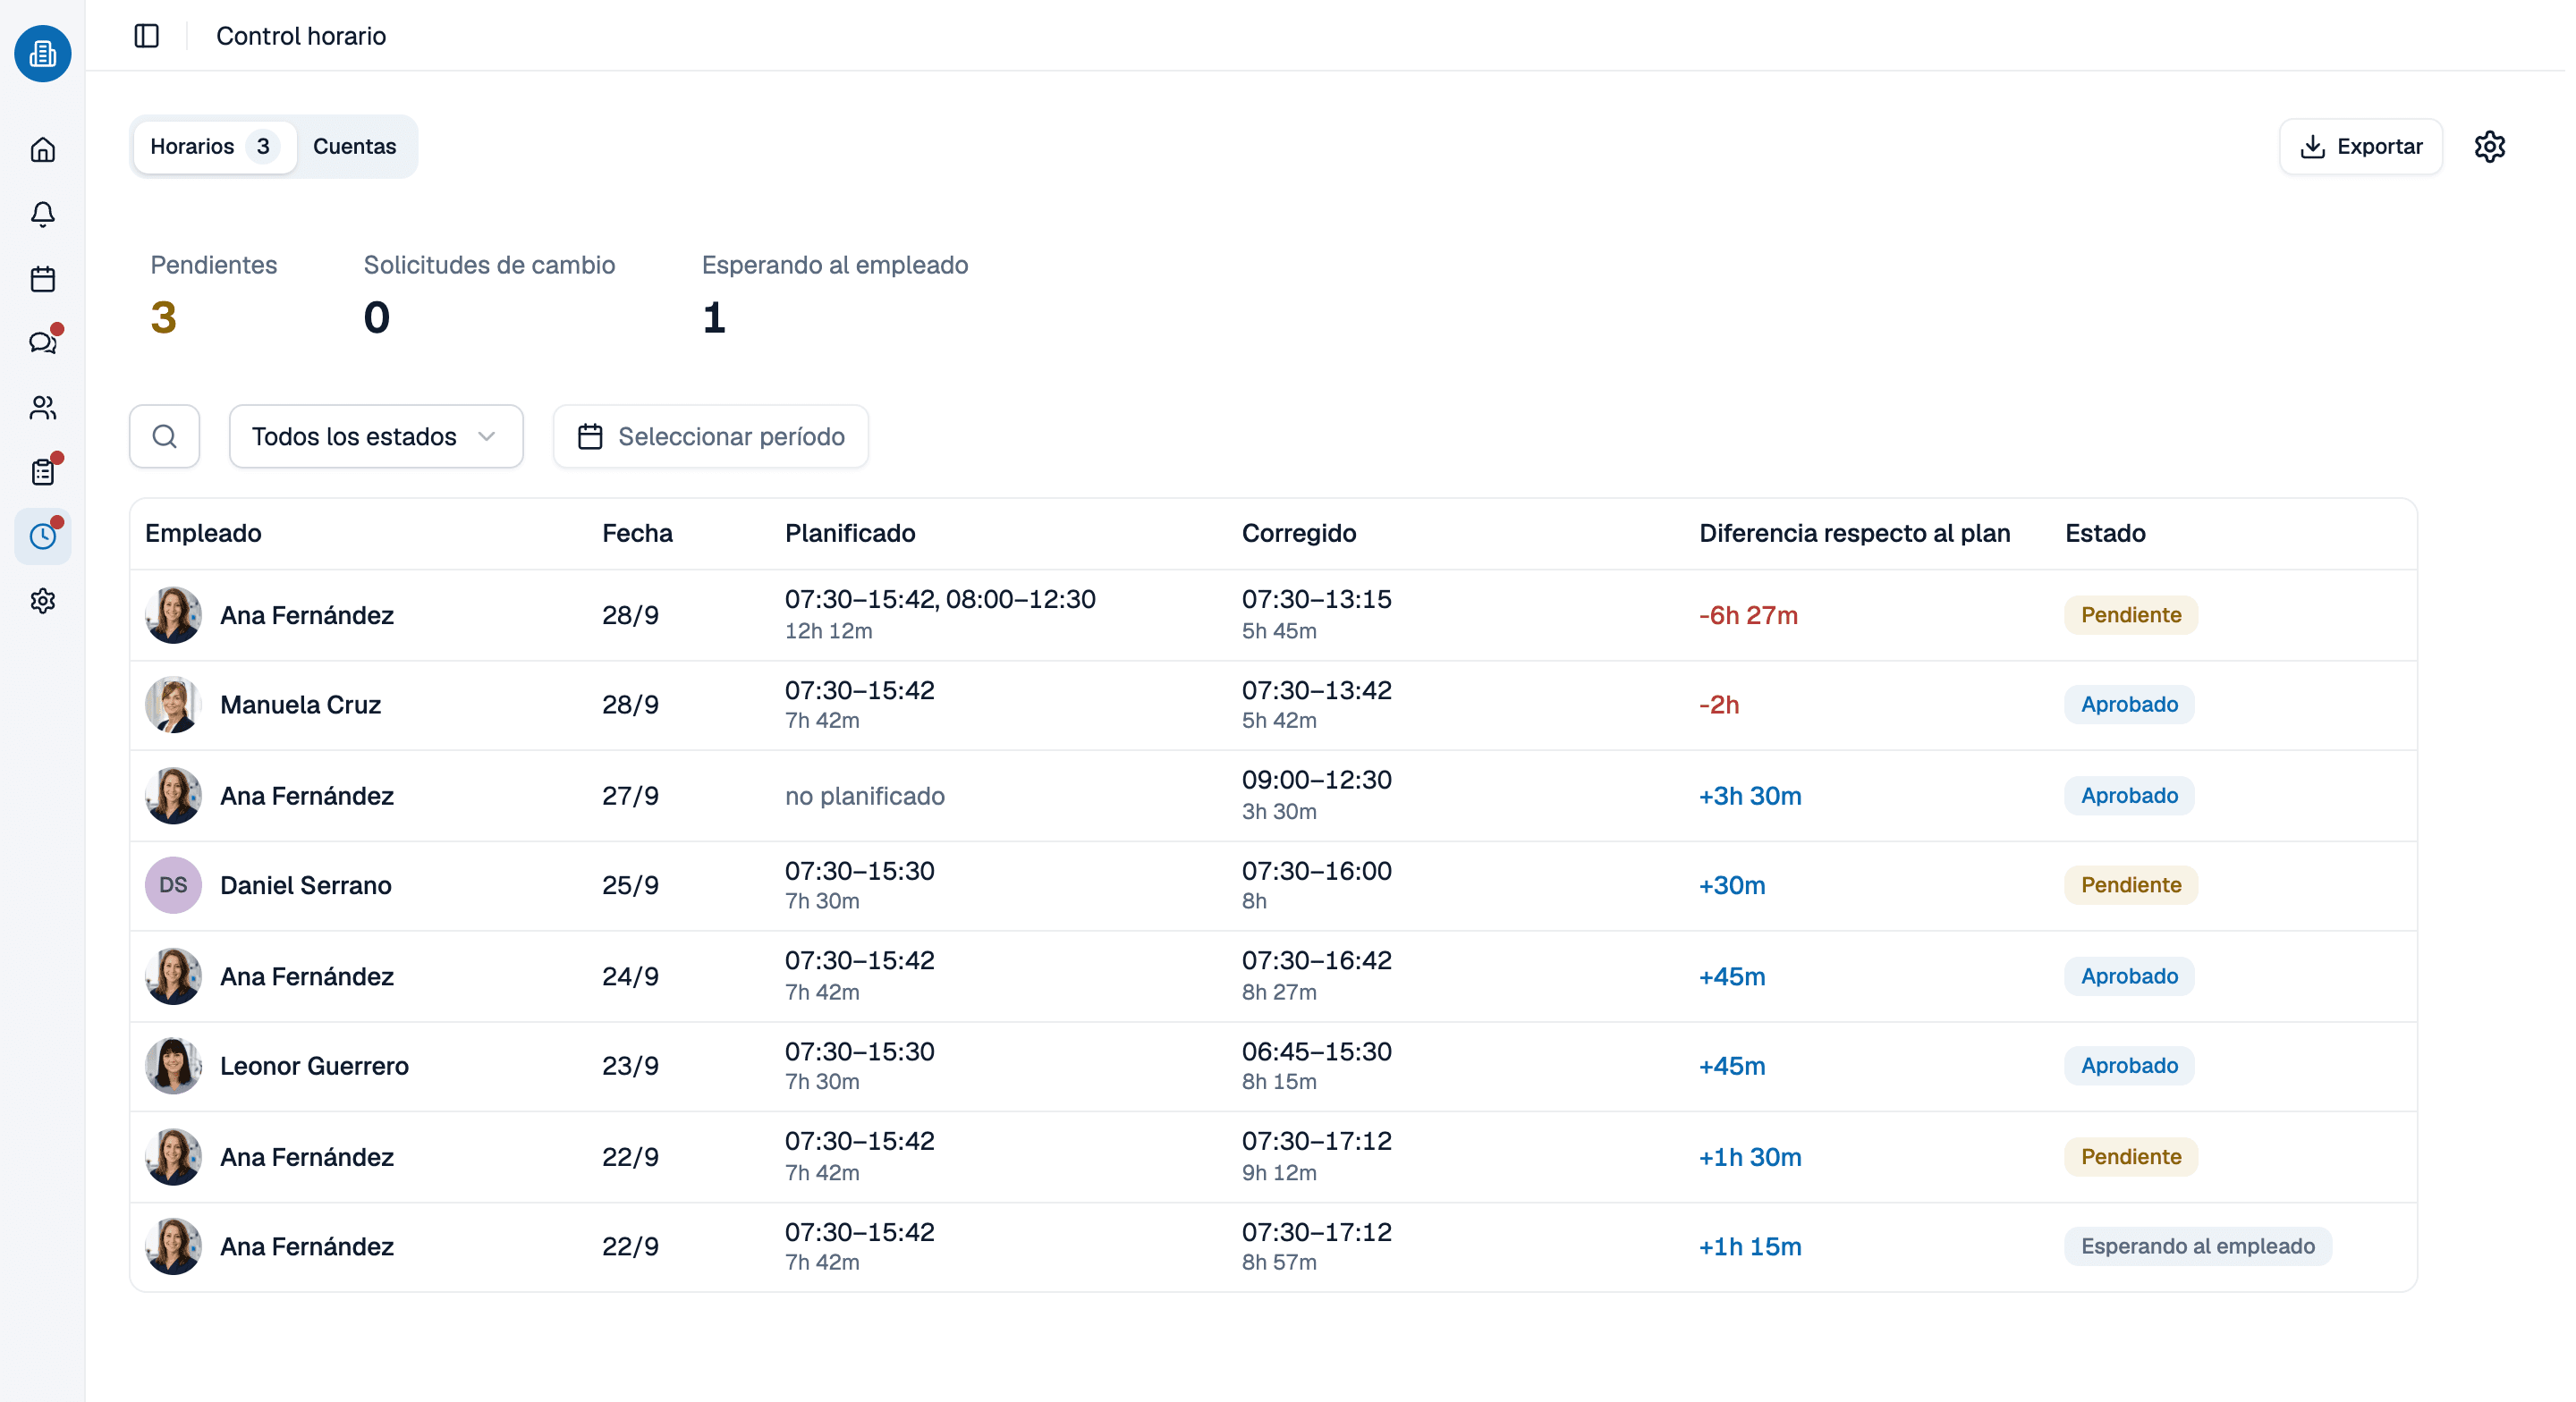Click the search magnifier button
The width and height of the screenshot is (2576, 1402).
point(165,436)
